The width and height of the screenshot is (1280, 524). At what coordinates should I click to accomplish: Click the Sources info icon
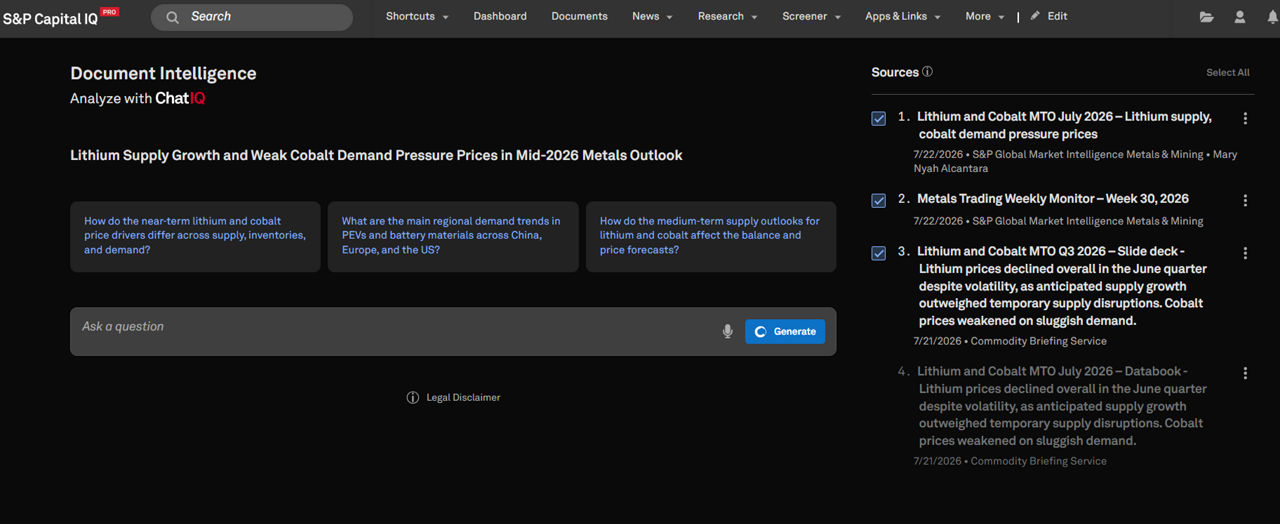(927, 72)
